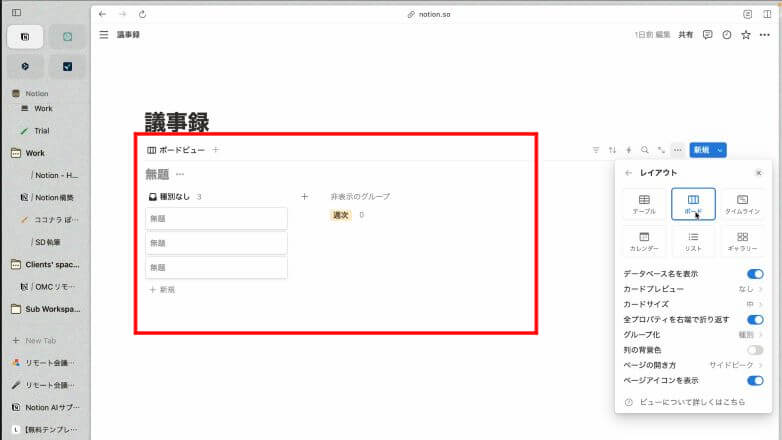
Task: Open the grouping setting
Action: 693,335
